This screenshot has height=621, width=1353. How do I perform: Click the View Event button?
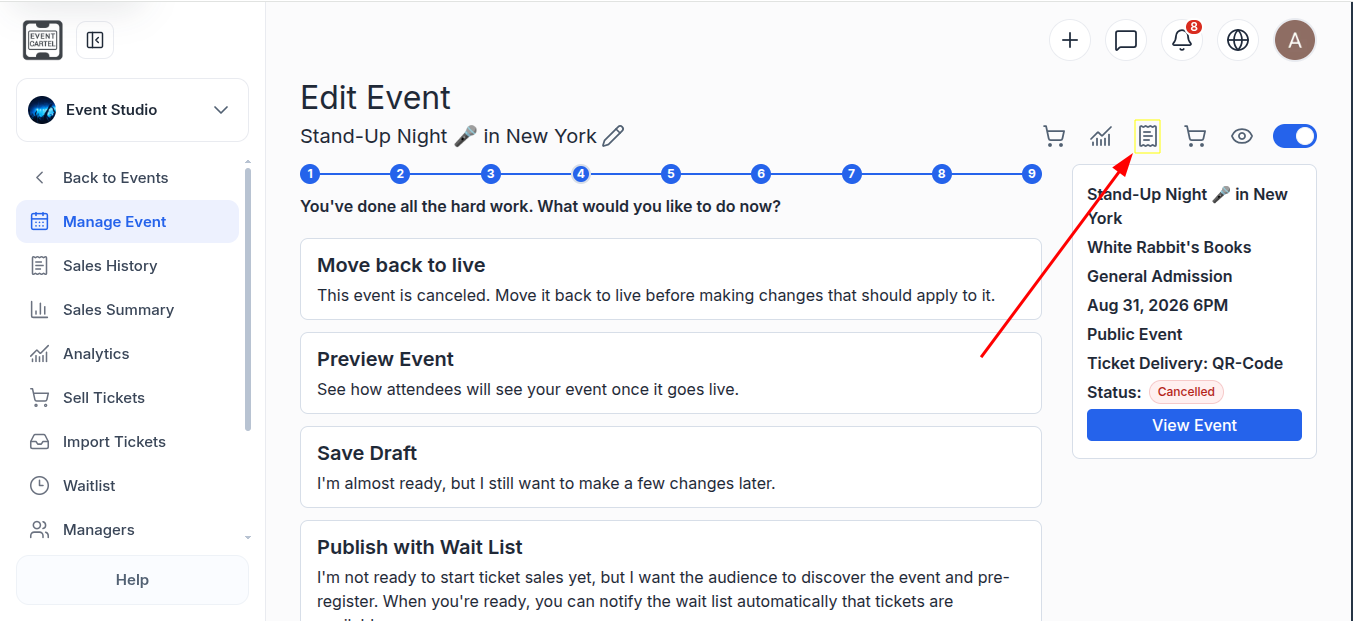tap(1194, 425)
